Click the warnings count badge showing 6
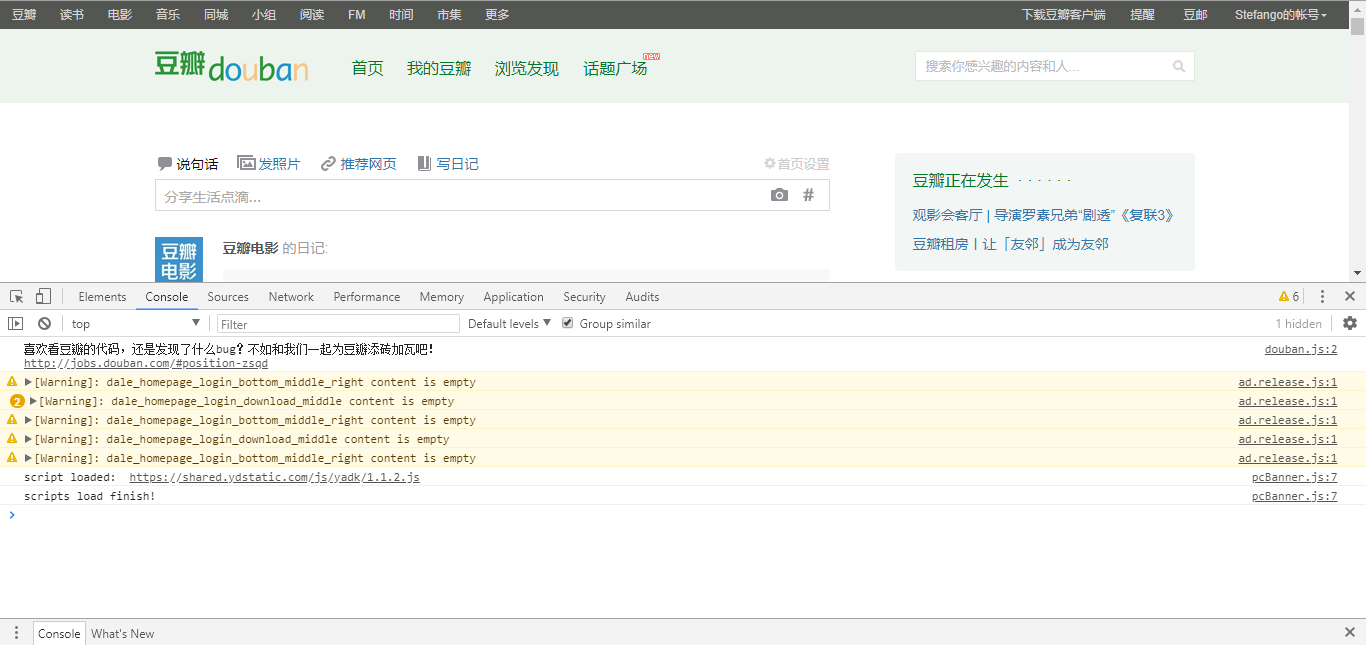Image resolution: width=1366 pixels, height=645 pixels. (1289, 297)
